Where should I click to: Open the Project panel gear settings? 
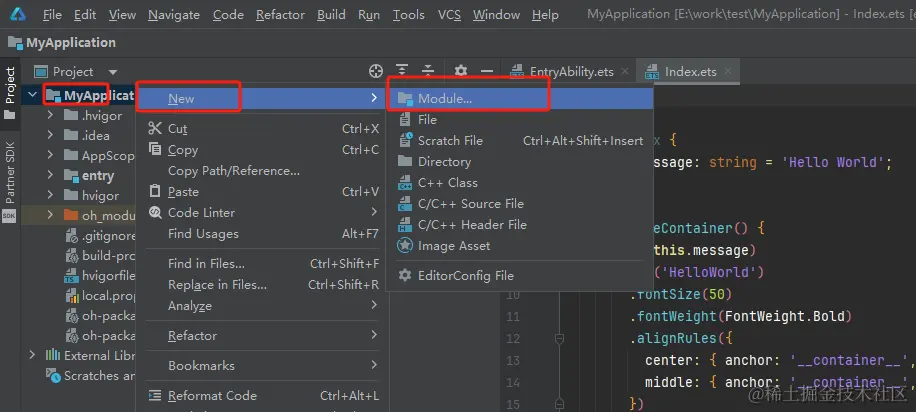point(461,71)
